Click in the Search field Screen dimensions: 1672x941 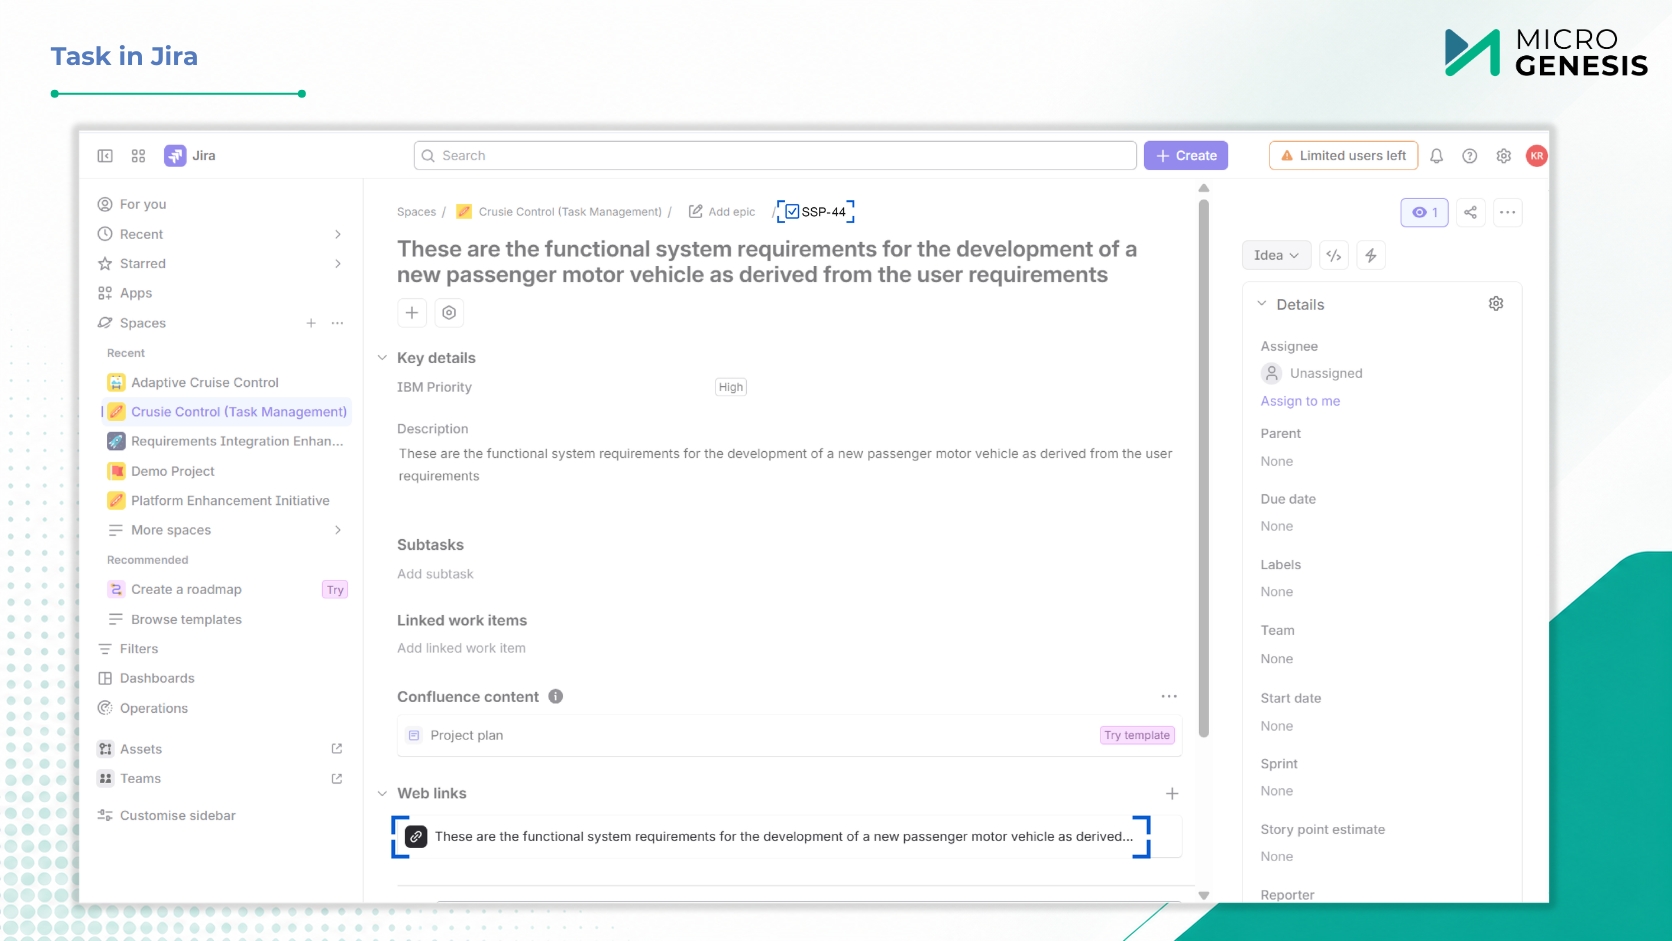click(x=775, y=156)
